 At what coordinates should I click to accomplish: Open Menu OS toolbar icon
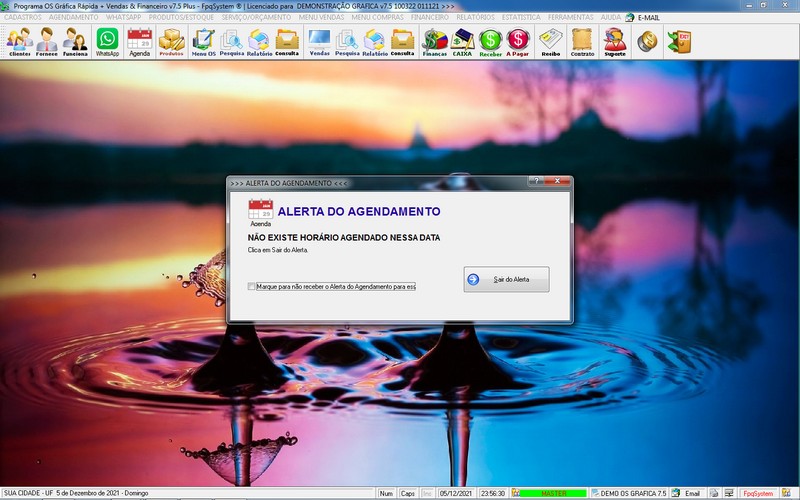(204, 42)
